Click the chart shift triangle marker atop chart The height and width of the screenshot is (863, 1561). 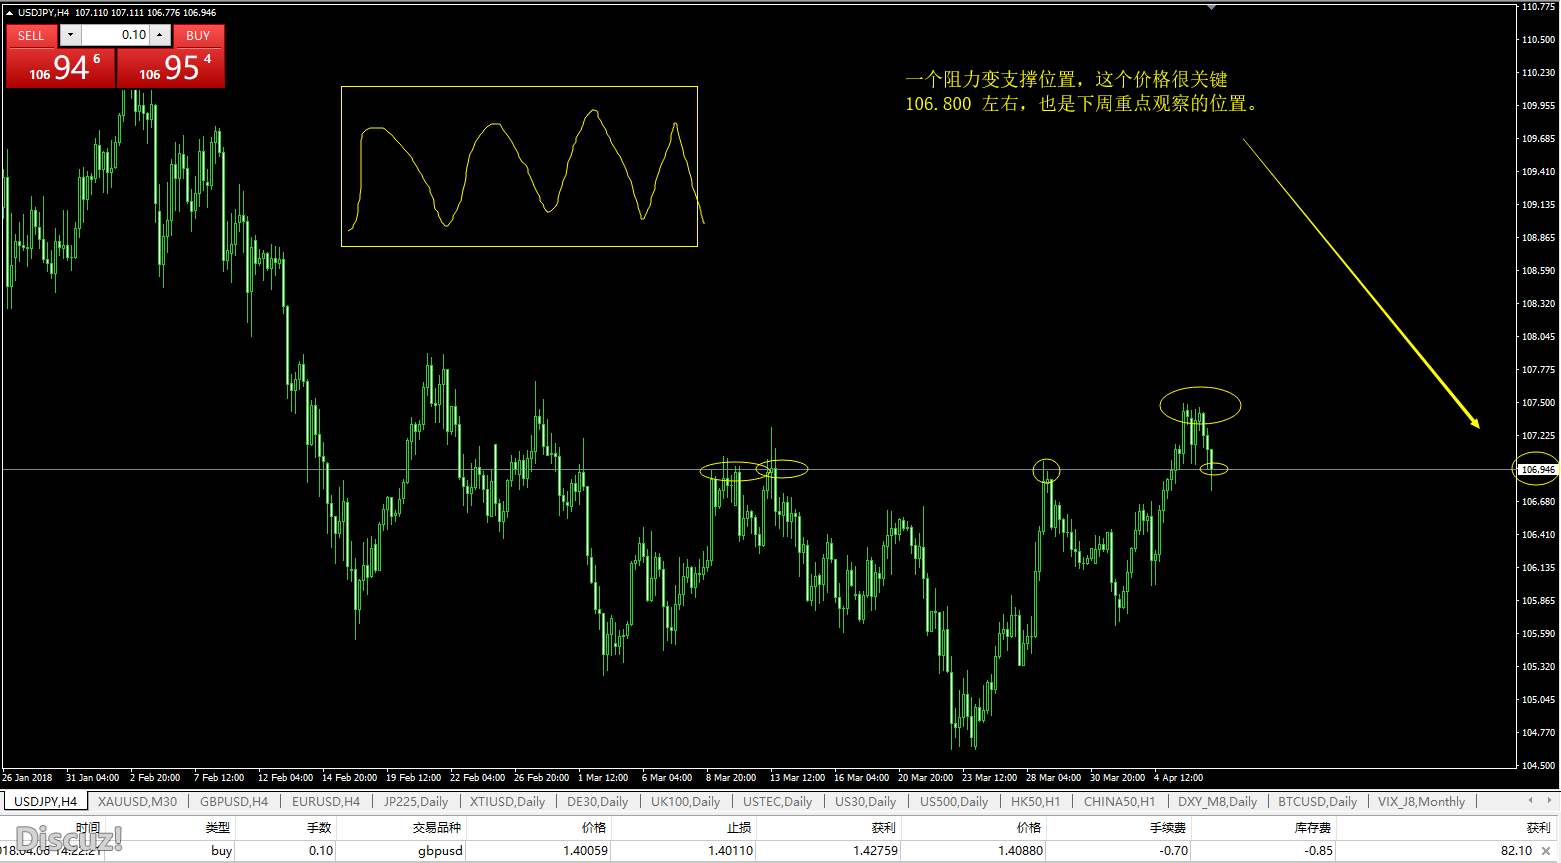(1211, 7)
